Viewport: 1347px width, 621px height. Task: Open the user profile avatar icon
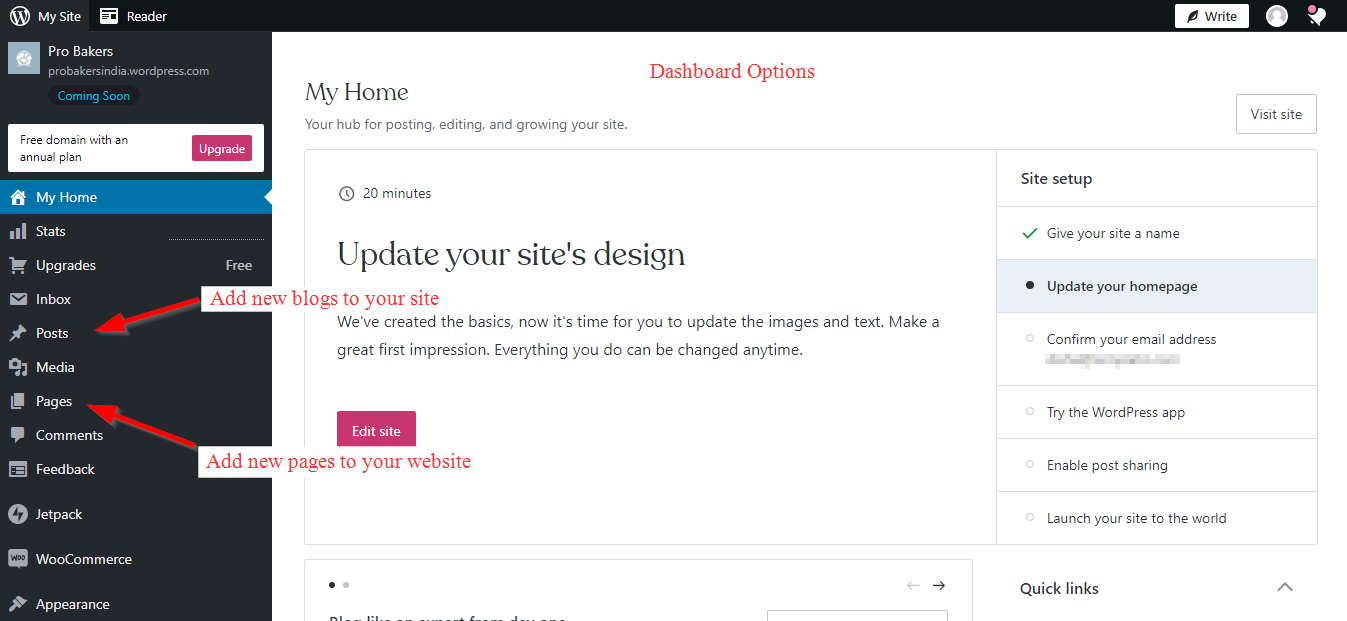click(1277, 16)
